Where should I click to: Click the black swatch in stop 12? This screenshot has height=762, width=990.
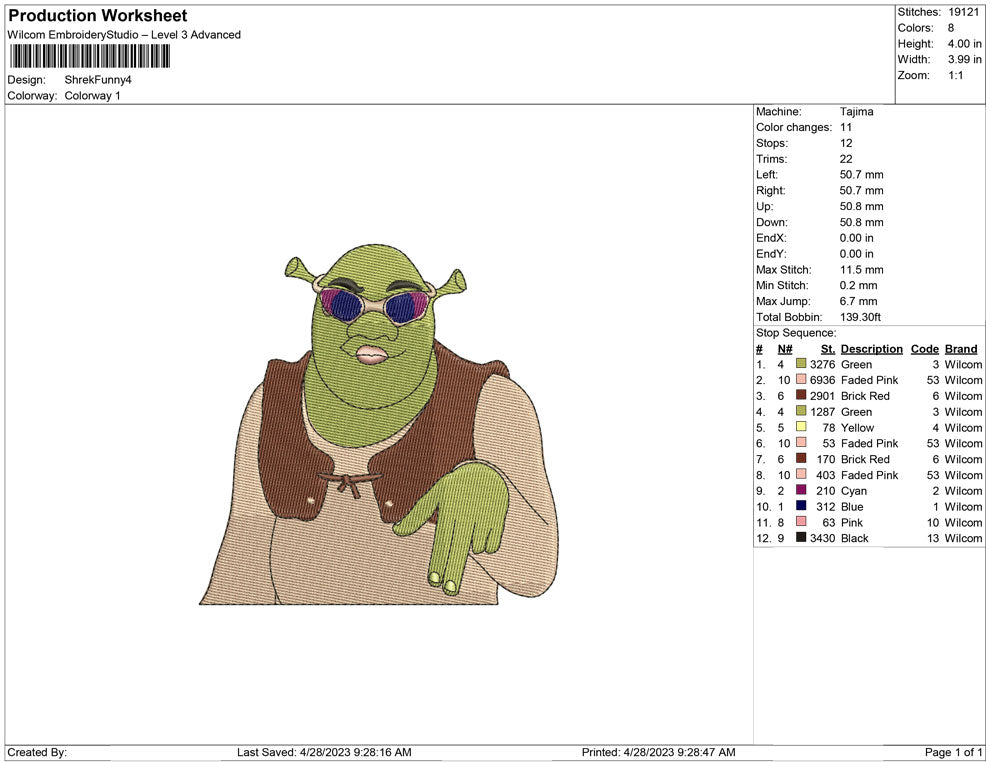coord(801,537)
